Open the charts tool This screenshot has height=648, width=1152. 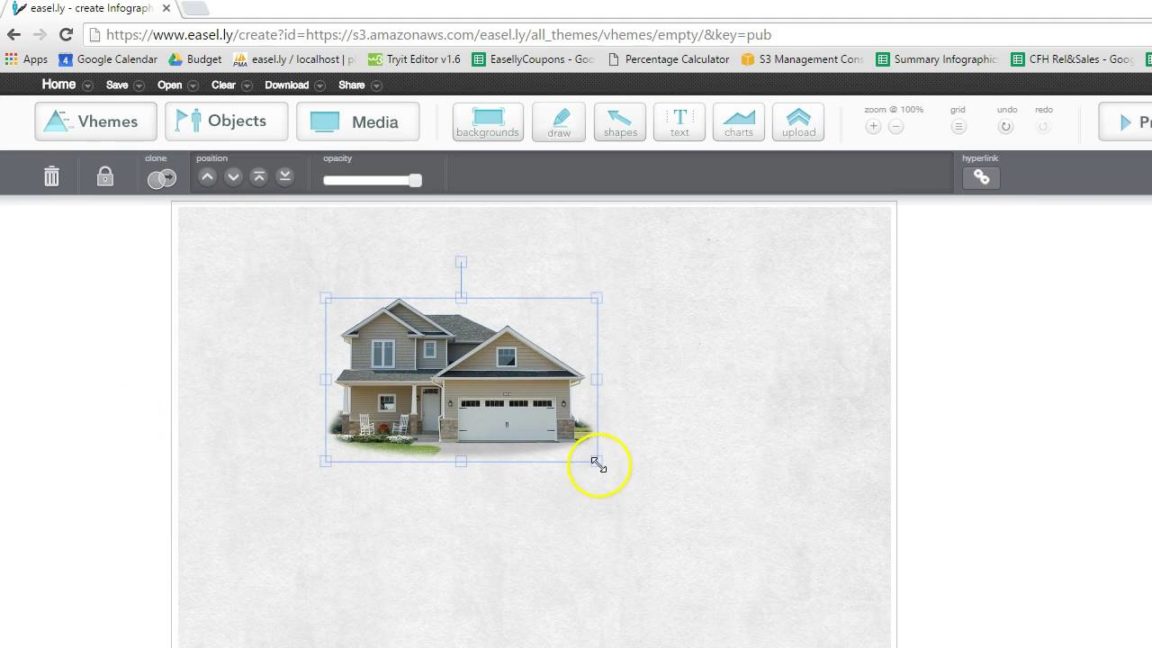pos(738,121)
